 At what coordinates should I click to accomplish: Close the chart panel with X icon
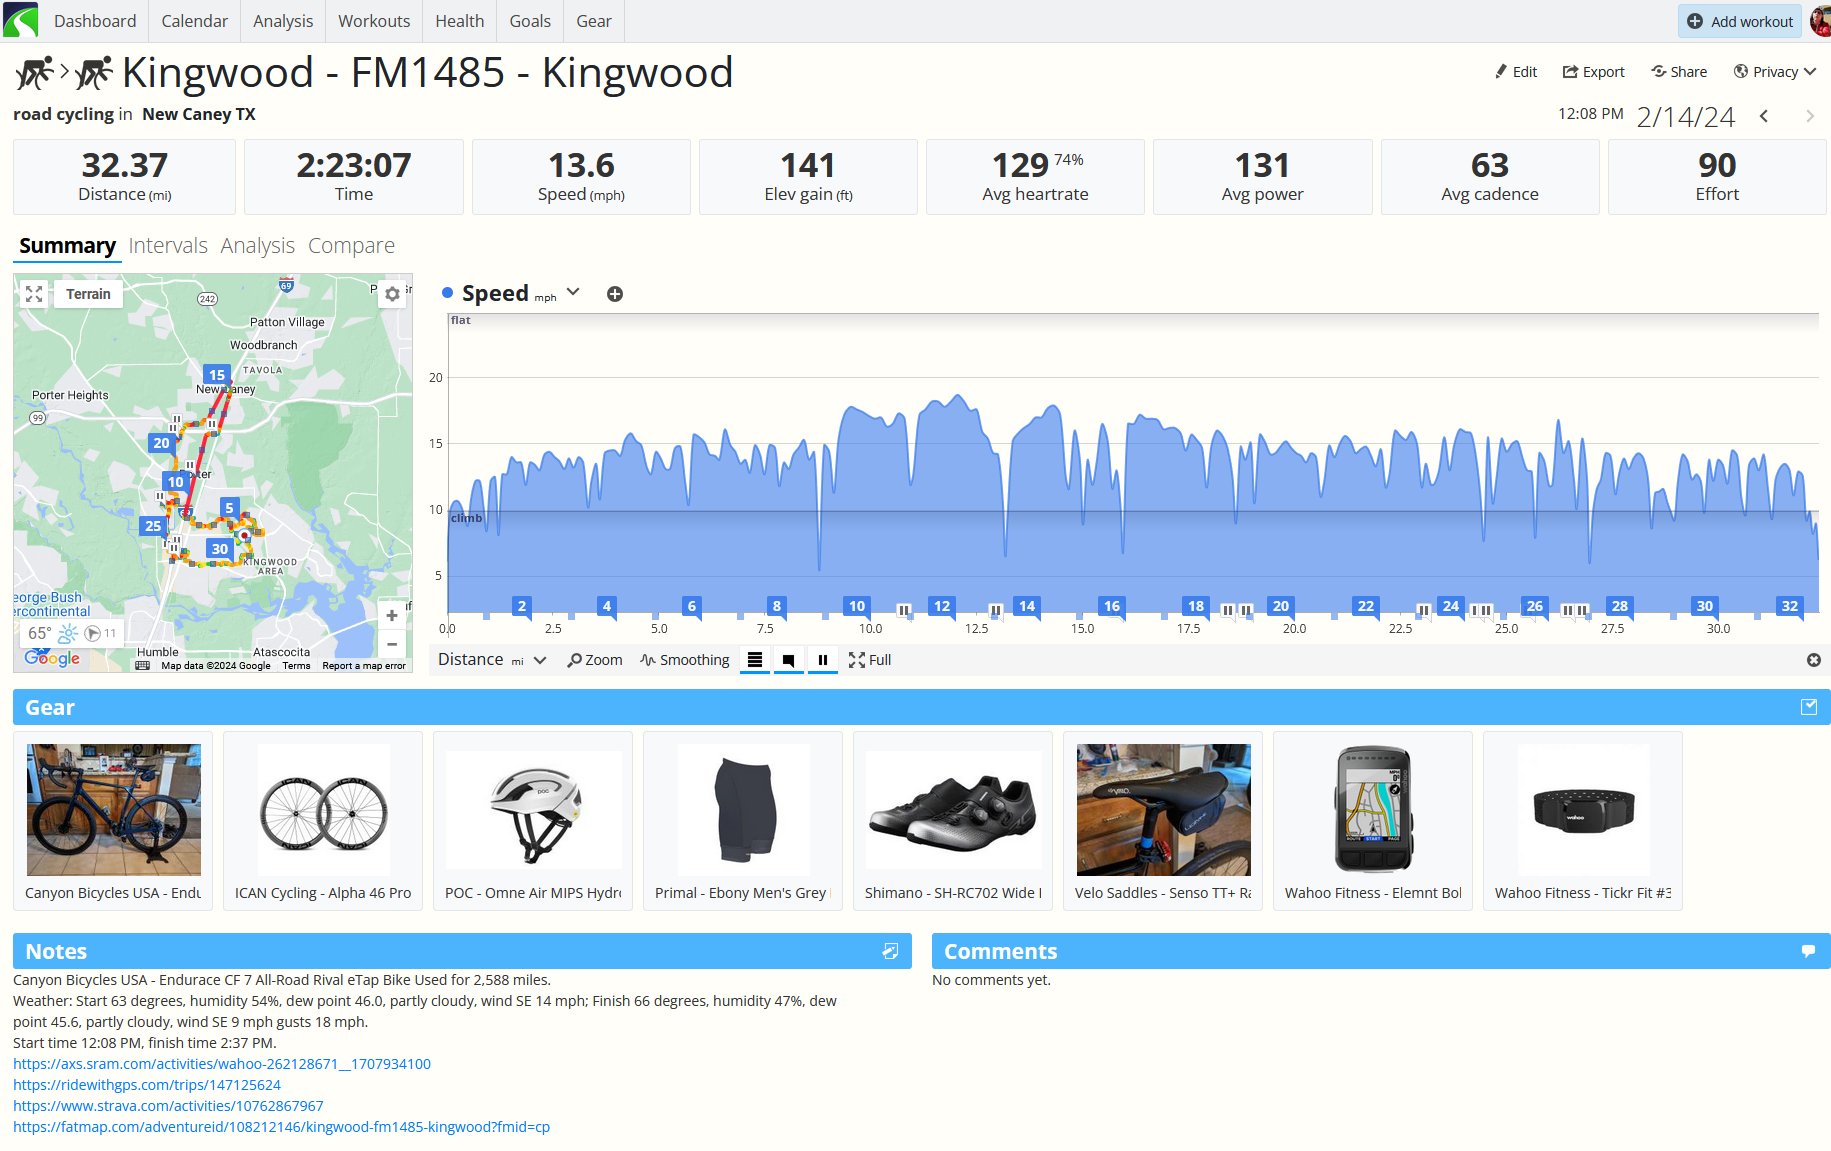point(1814,660)
